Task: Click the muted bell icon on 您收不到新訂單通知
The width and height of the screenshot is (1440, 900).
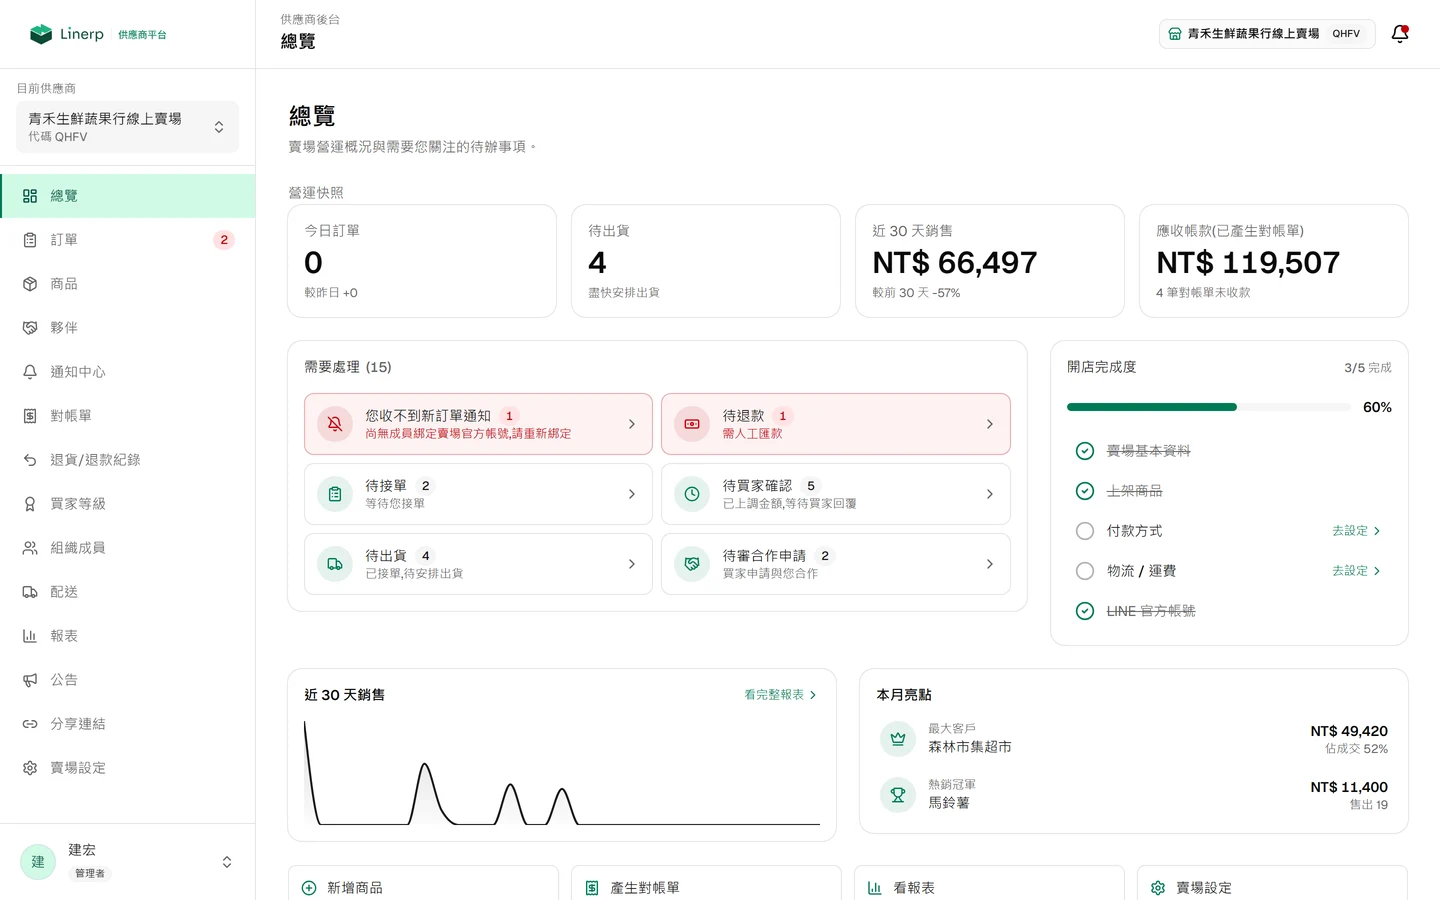Action: click(x=335, y=424)
